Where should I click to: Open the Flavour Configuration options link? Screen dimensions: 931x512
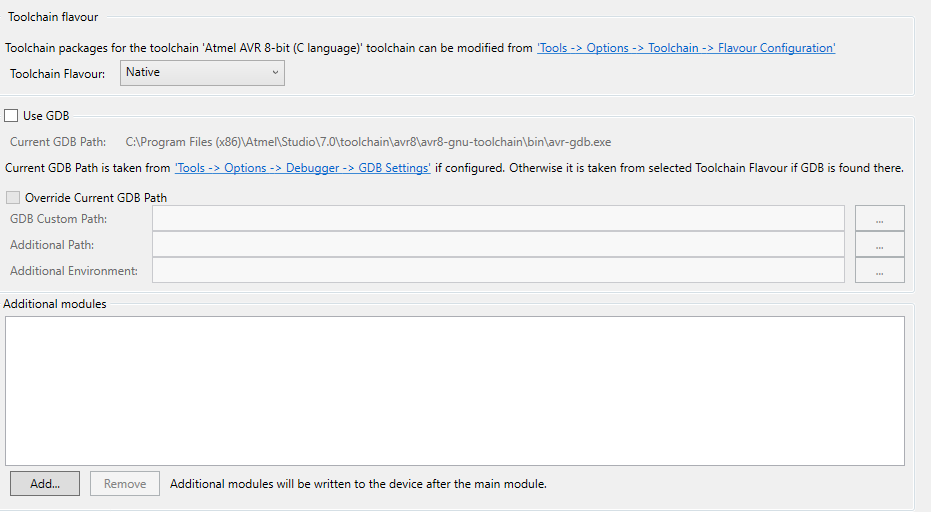(x=686, y=48)
